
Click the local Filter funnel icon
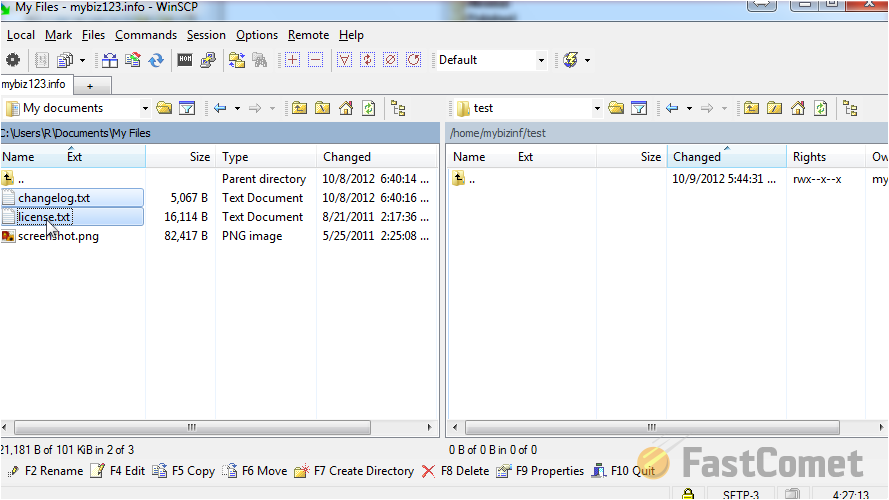pyautogui.click(x=187, y=108)
